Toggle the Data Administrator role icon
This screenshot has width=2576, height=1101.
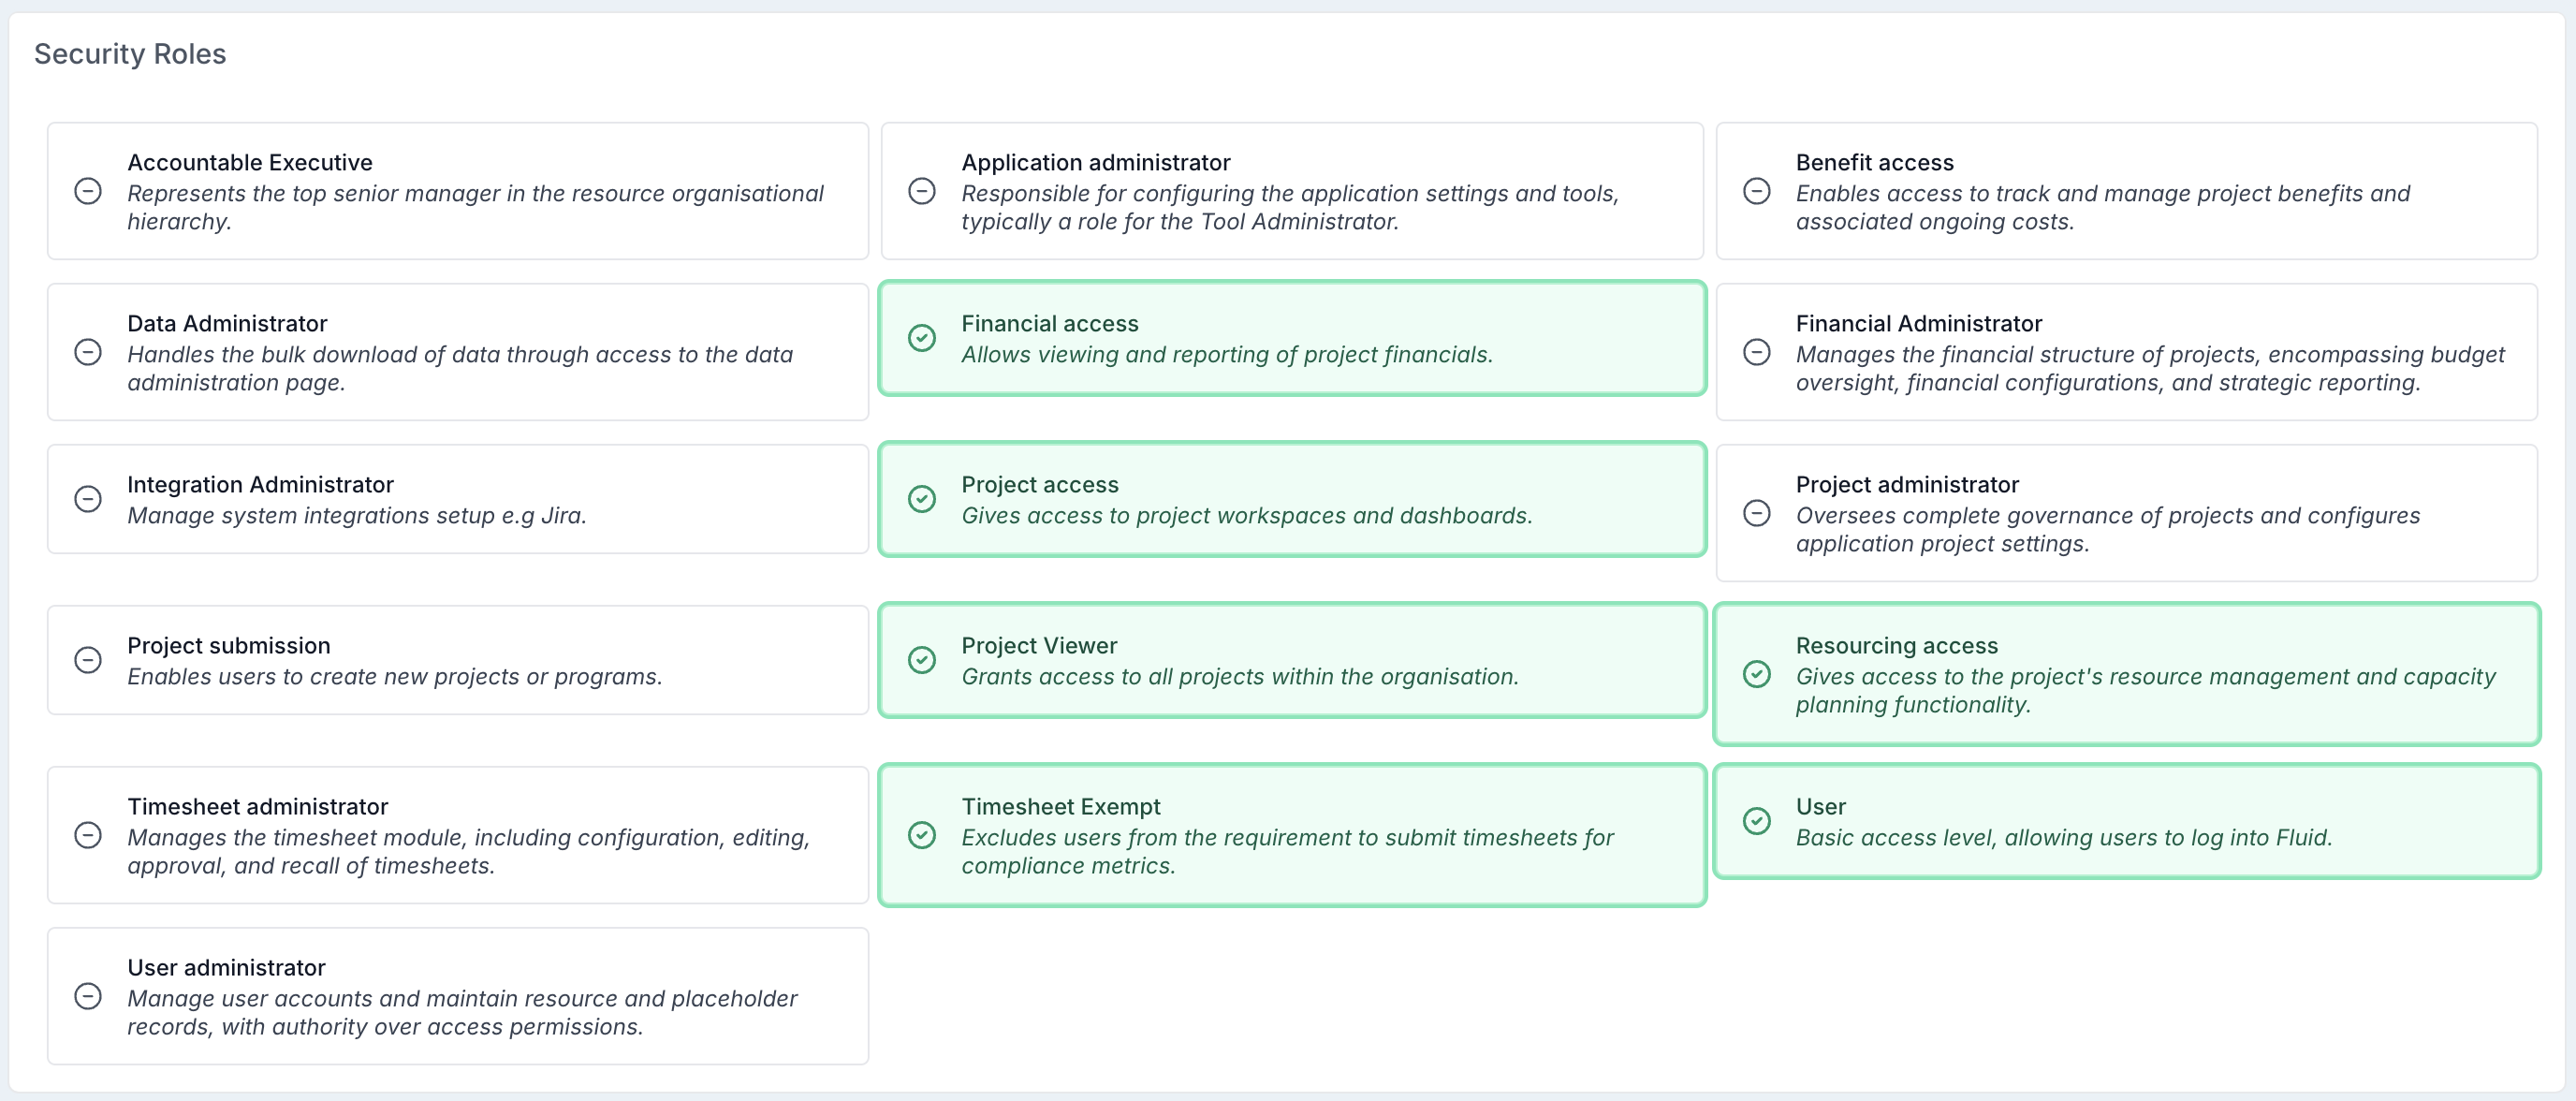coord(88,352)
